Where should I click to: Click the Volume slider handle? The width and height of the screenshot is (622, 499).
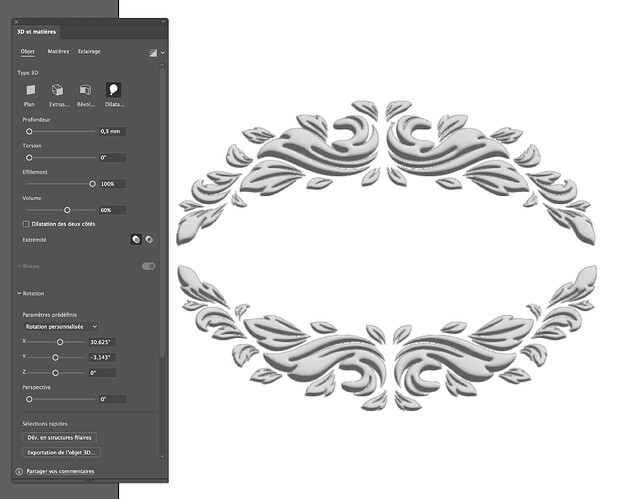click(67, 210)
